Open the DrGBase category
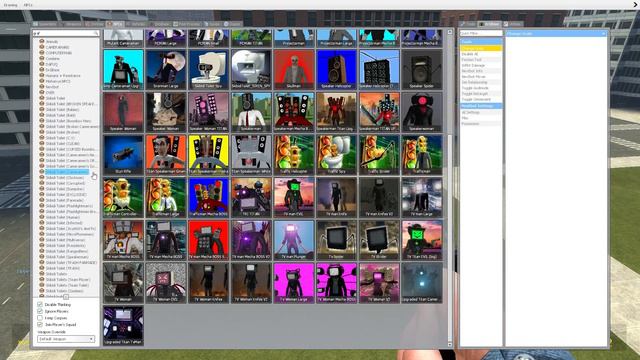Viewport: 640px width, 360px height. (52, 70)
